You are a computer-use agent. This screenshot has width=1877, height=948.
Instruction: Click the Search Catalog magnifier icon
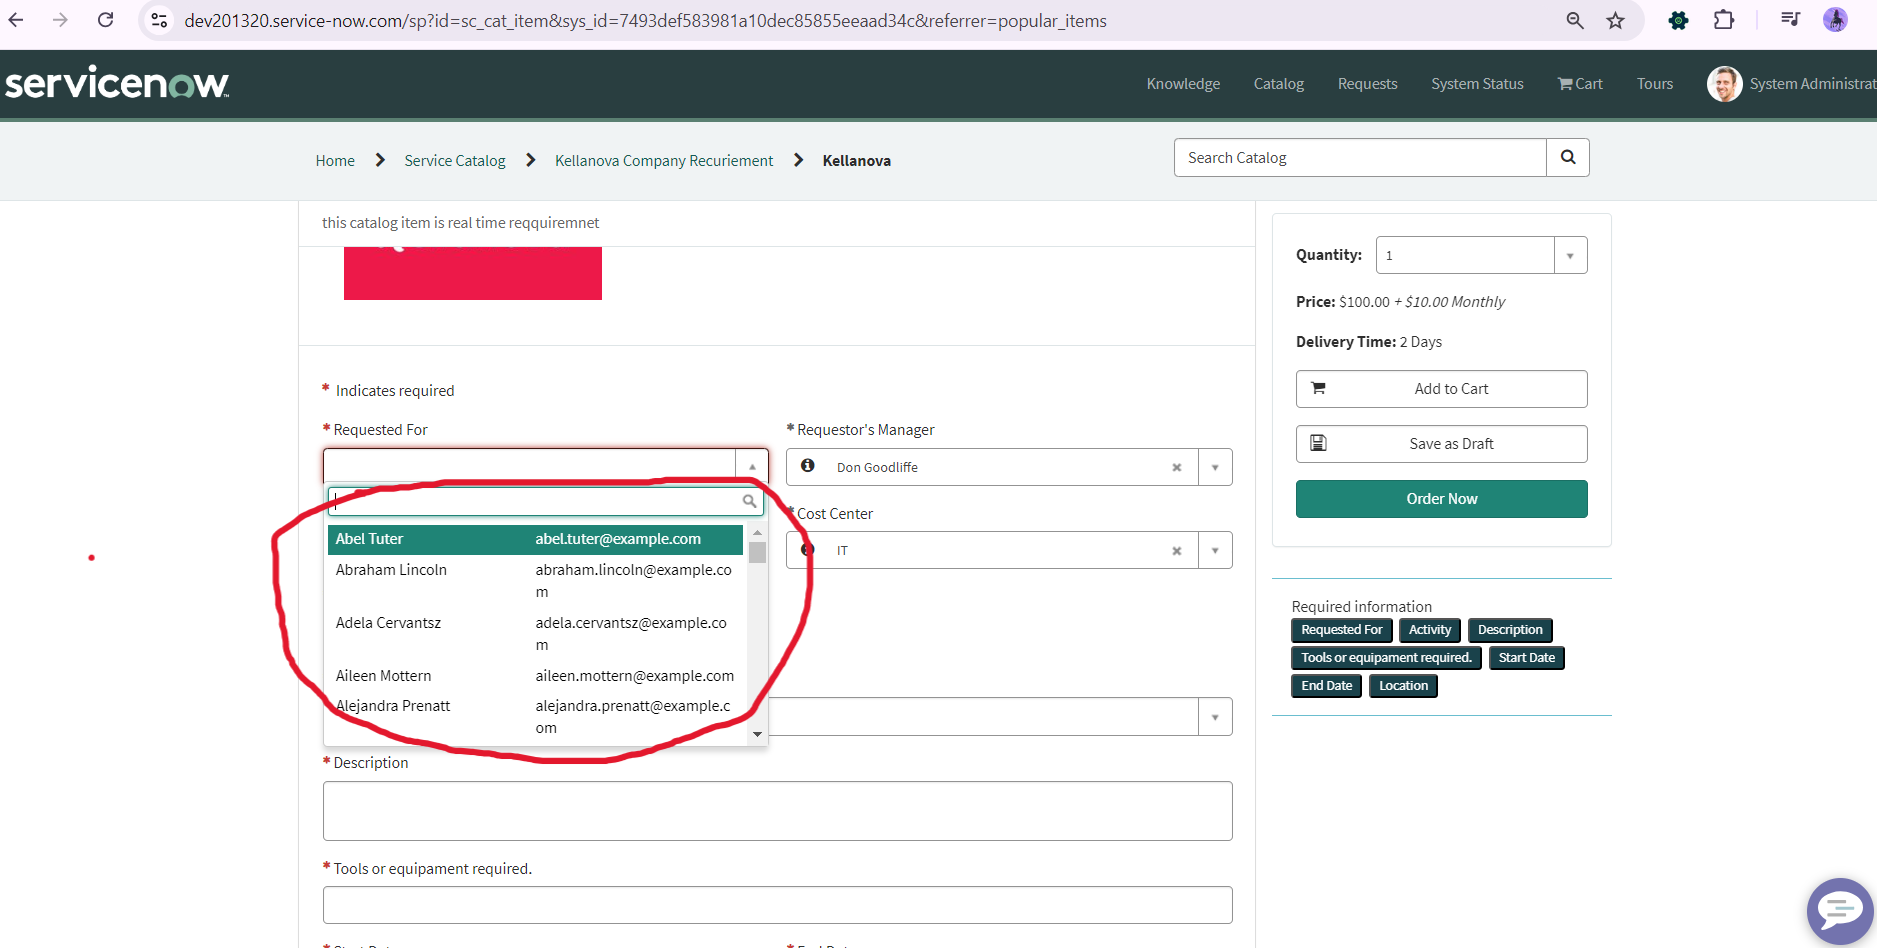tap(1567, 157)
